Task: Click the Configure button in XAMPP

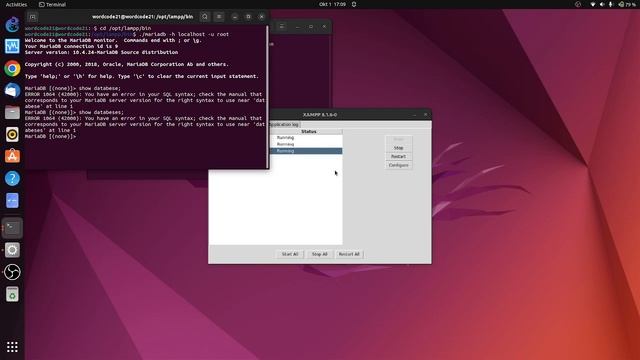Action: click(x=398, y=165)
